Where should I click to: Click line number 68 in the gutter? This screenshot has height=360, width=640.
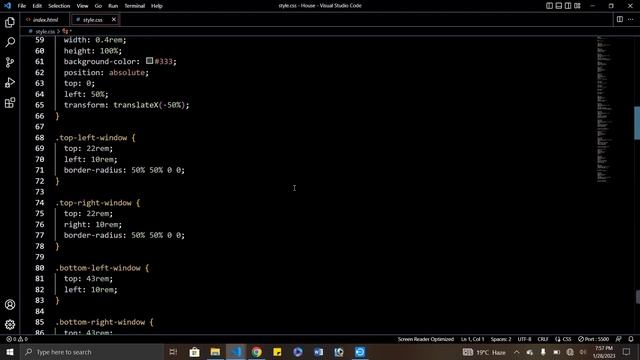40,138
